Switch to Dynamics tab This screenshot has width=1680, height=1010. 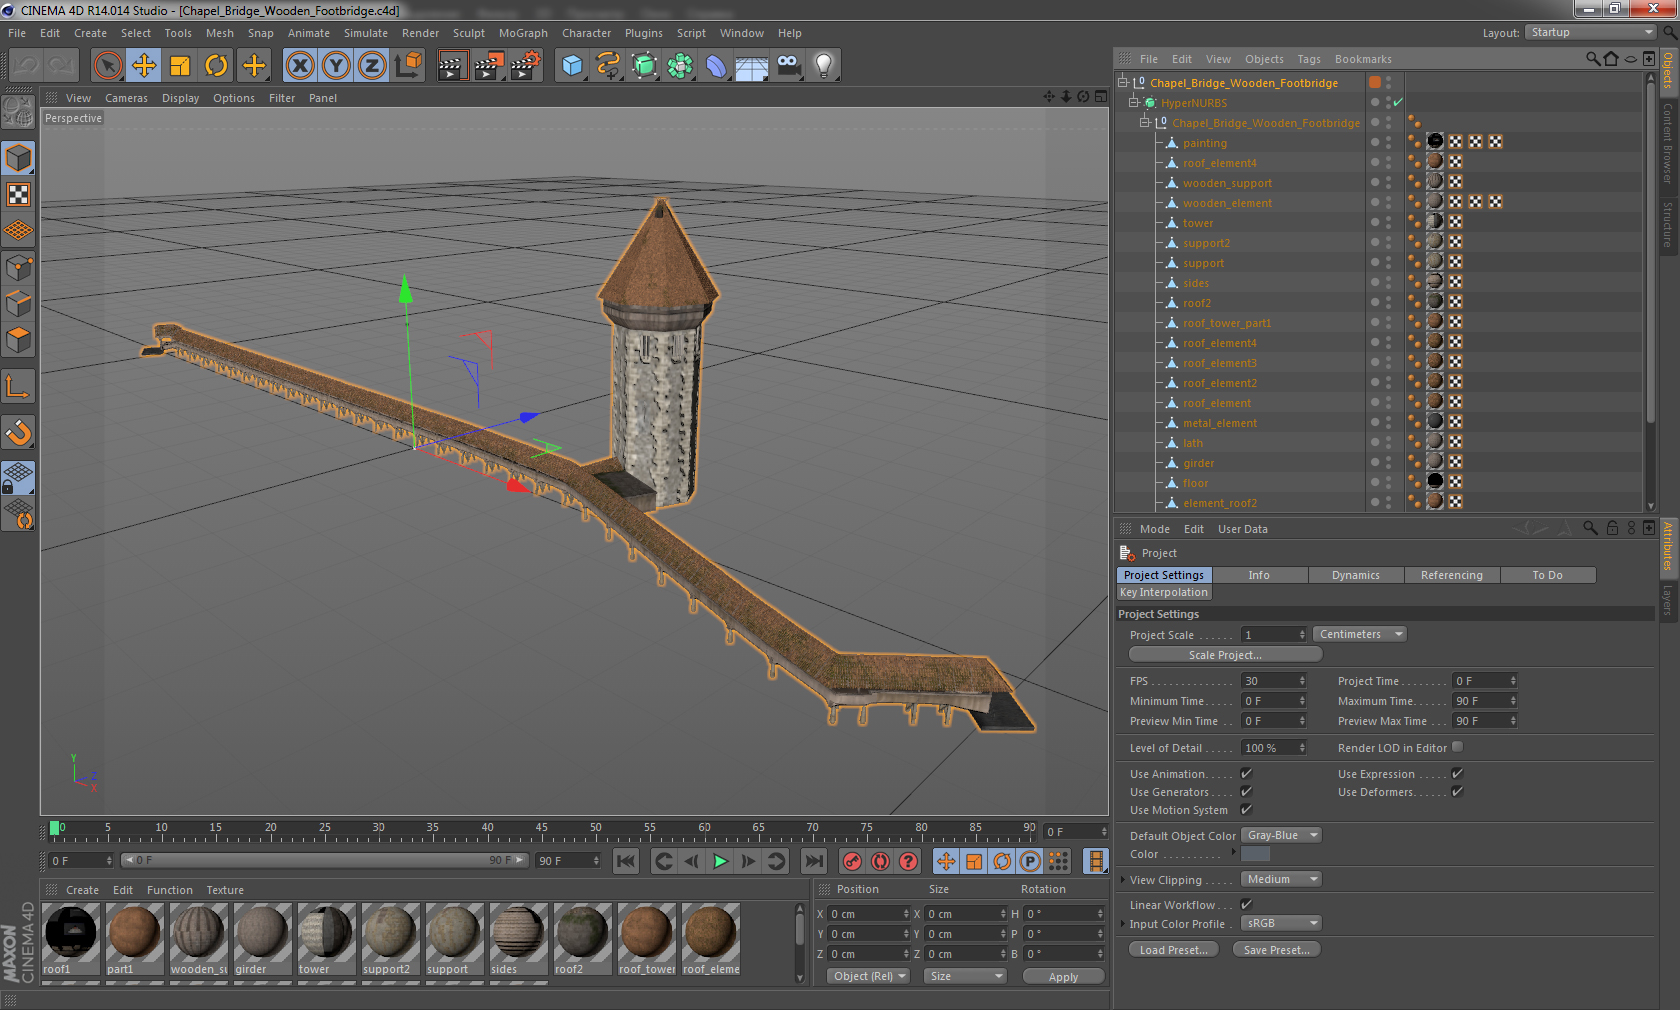tap(1356, 575)
